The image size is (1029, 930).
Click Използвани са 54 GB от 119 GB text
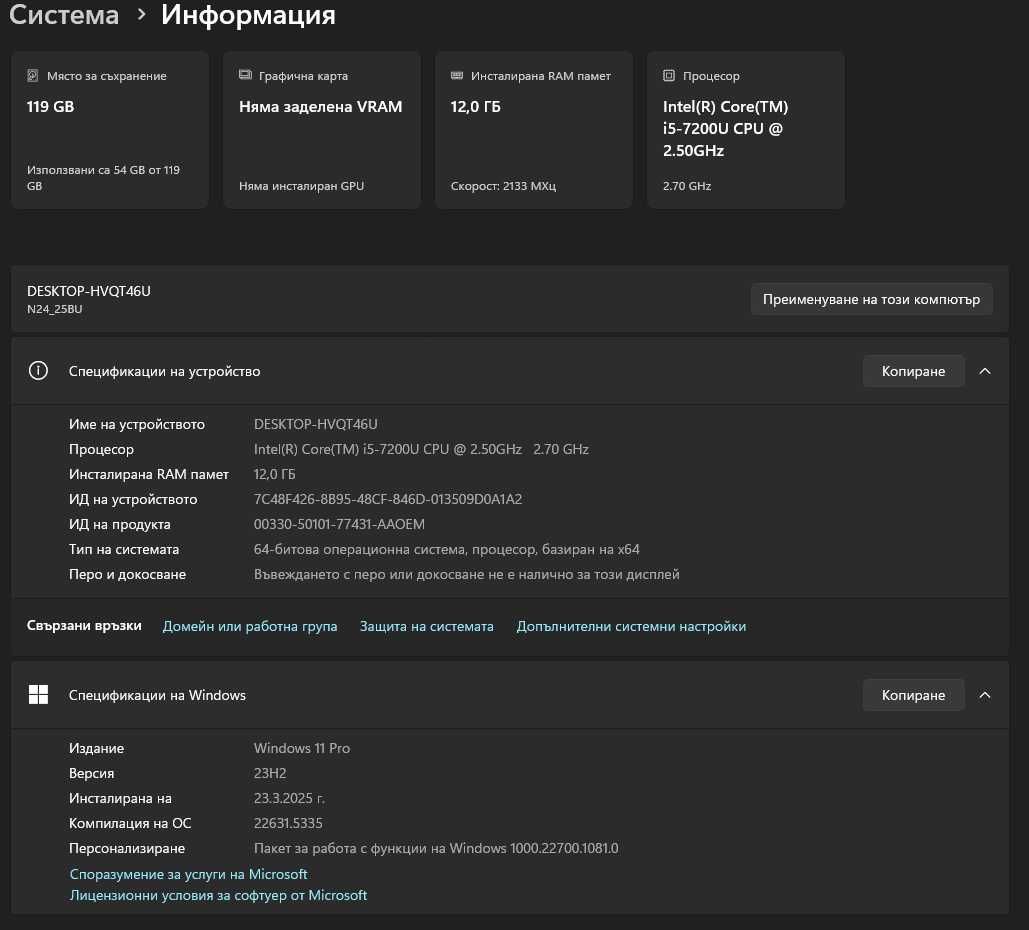[x=103, y=178]
